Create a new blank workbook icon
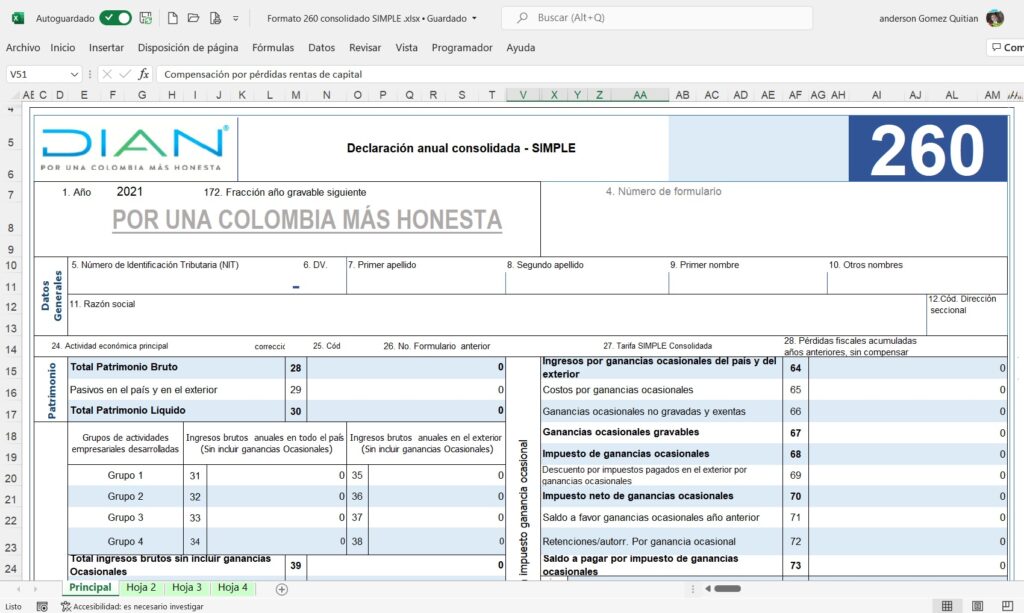 pyautogui.click(x=173, y=18)
